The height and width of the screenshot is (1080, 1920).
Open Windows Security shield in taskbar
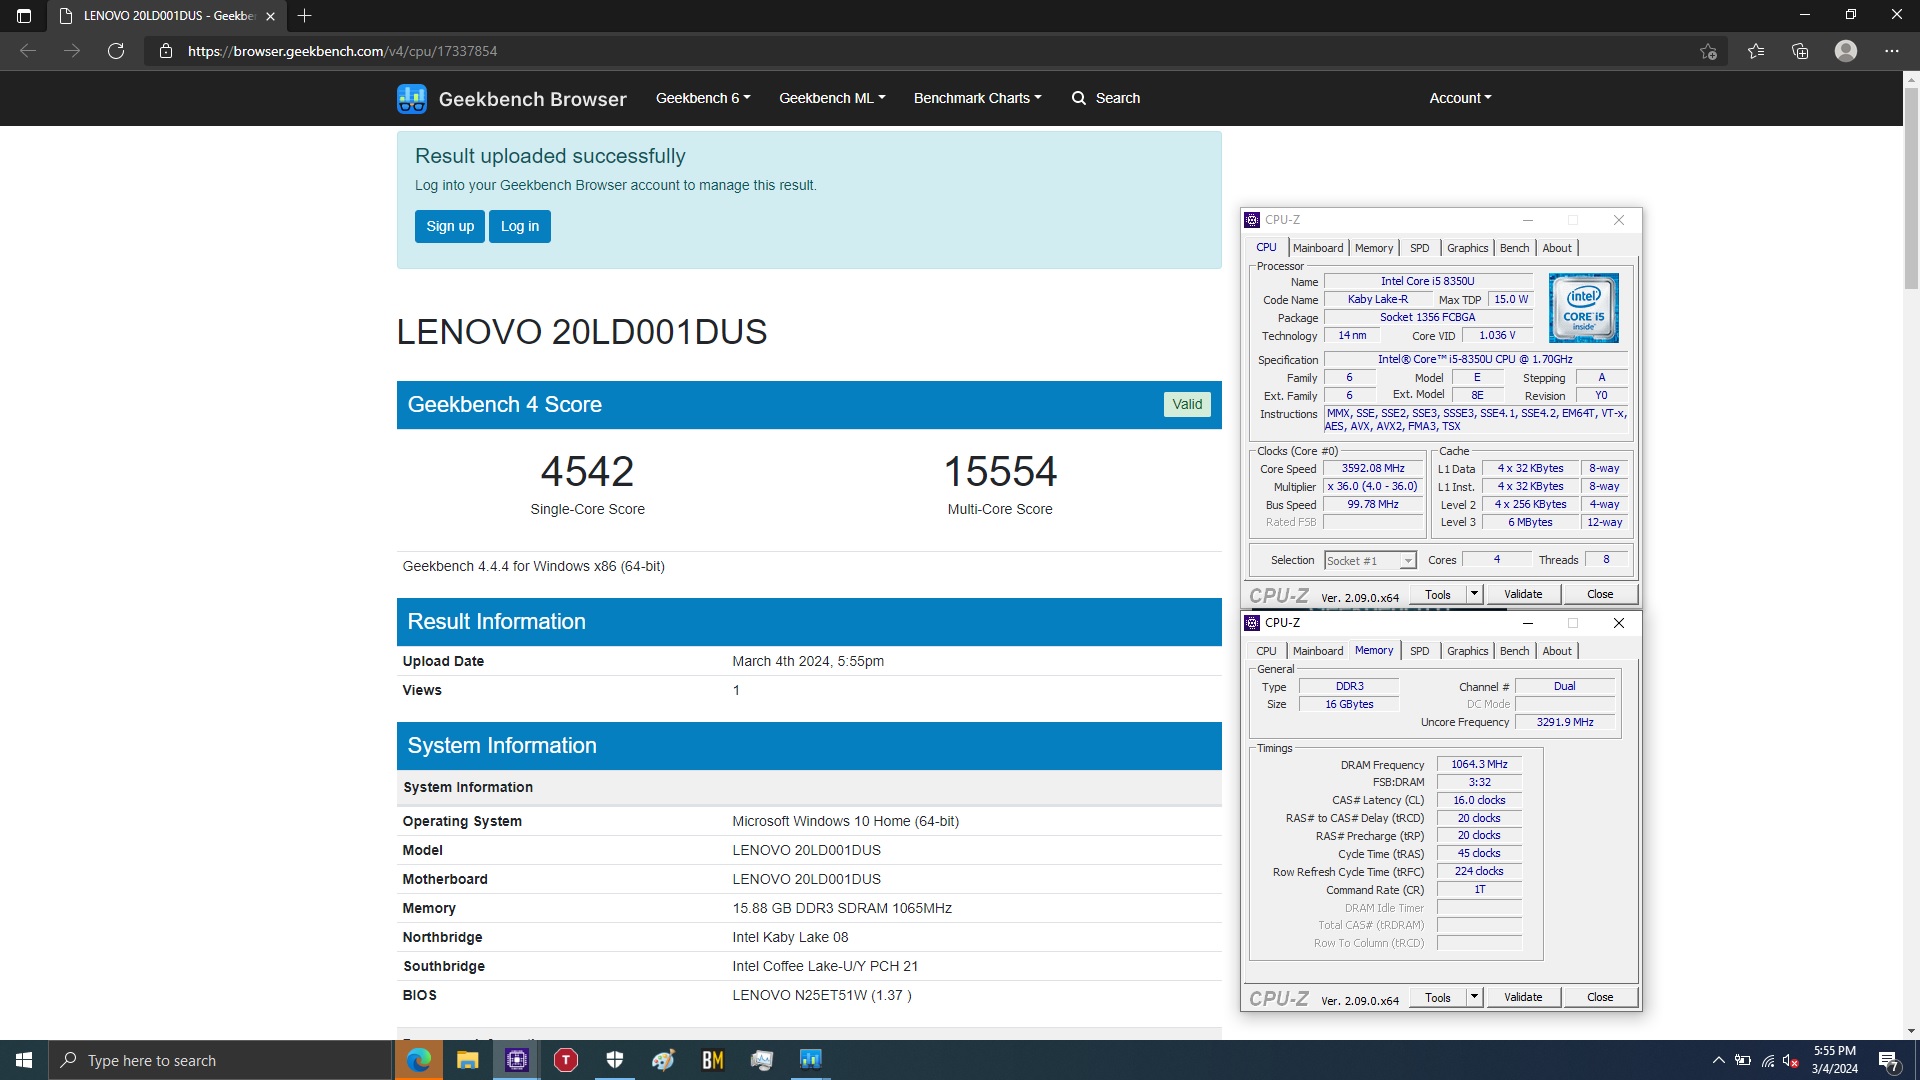(x=615, y=1060)
